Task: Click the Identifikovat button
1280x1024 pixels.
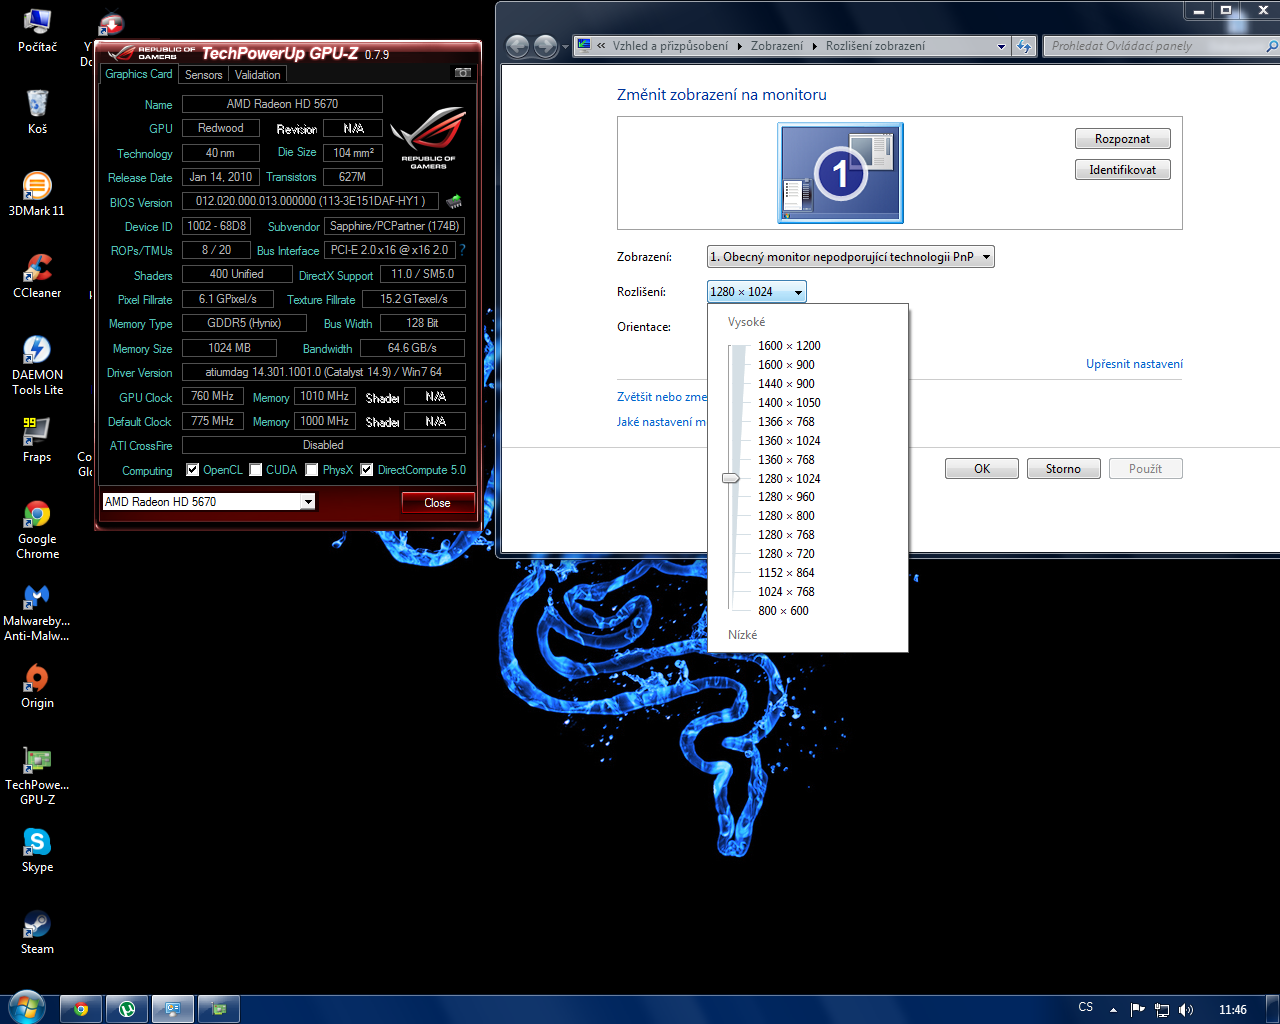Action: tap(1122, 170)
